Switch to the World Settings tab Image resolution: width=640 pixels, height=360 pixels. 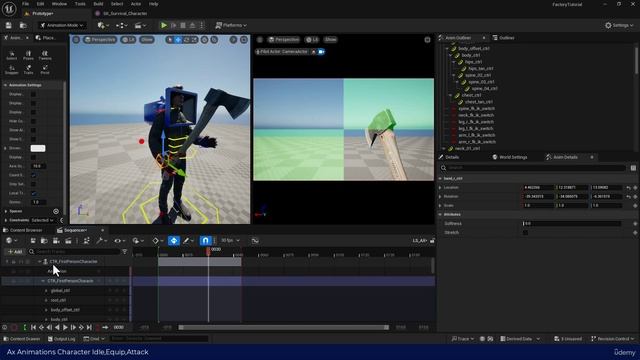pyautogui.click(x=510, y=157)
